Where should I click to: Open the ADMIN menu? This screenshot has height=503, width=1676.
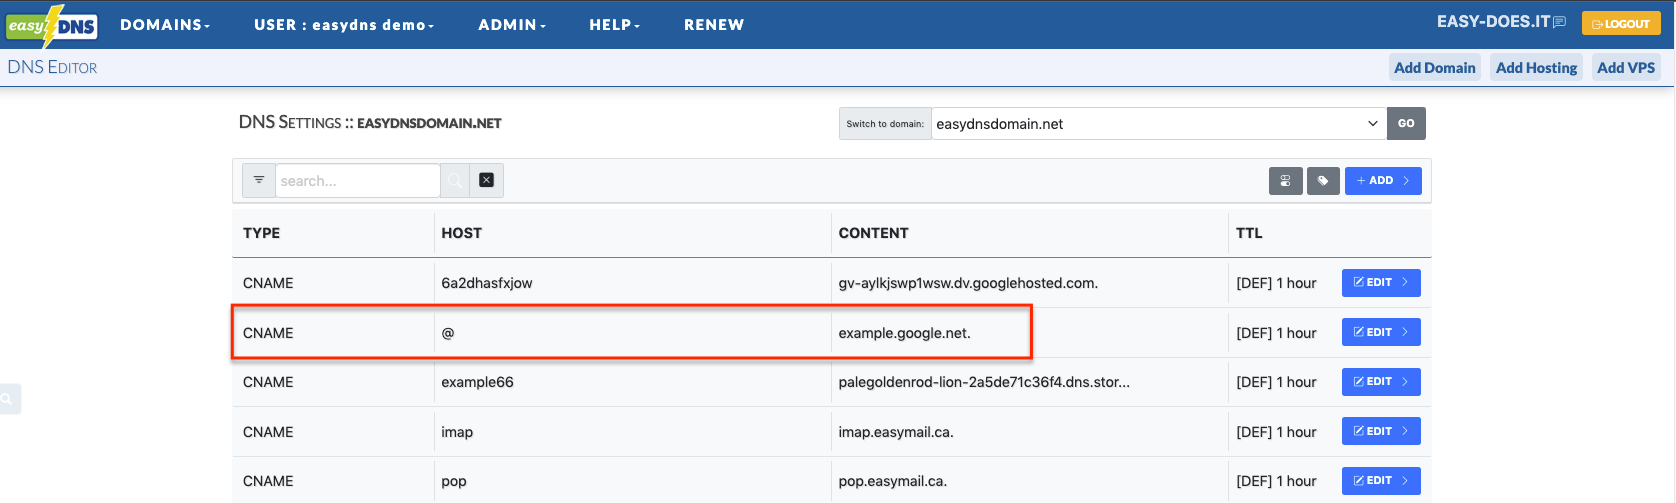pyautogui.click(x=511, y=25)
